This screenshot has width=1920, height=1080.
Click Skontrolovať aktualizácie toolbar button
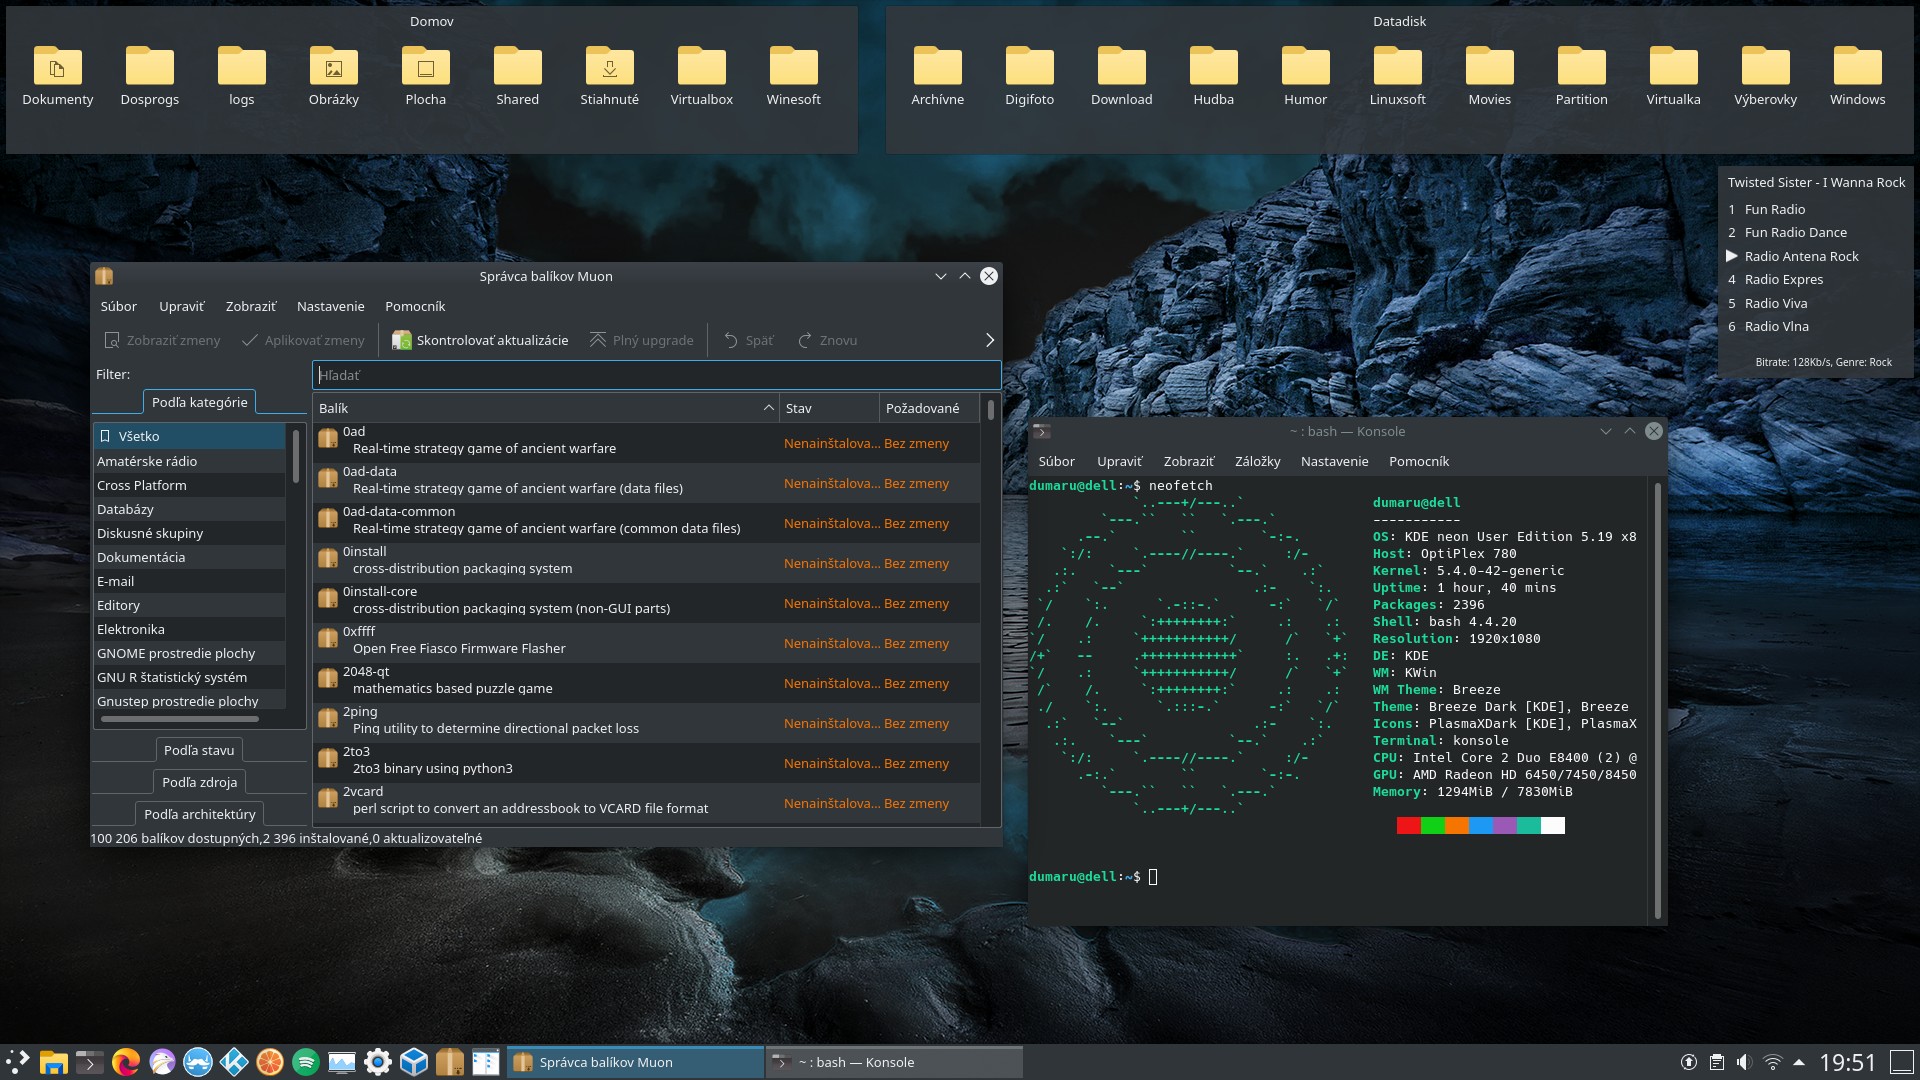[481, 340]
